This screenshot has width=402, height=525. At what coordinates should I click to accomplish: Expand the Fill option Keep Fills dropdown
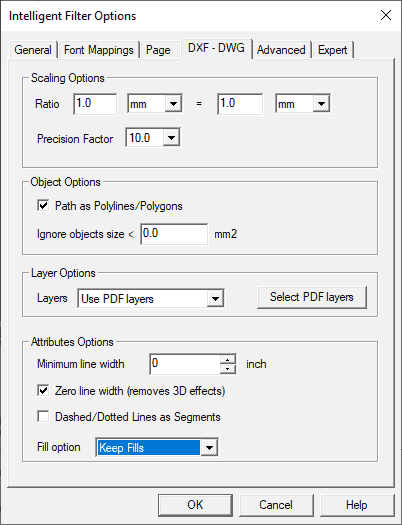click(157, 447)
